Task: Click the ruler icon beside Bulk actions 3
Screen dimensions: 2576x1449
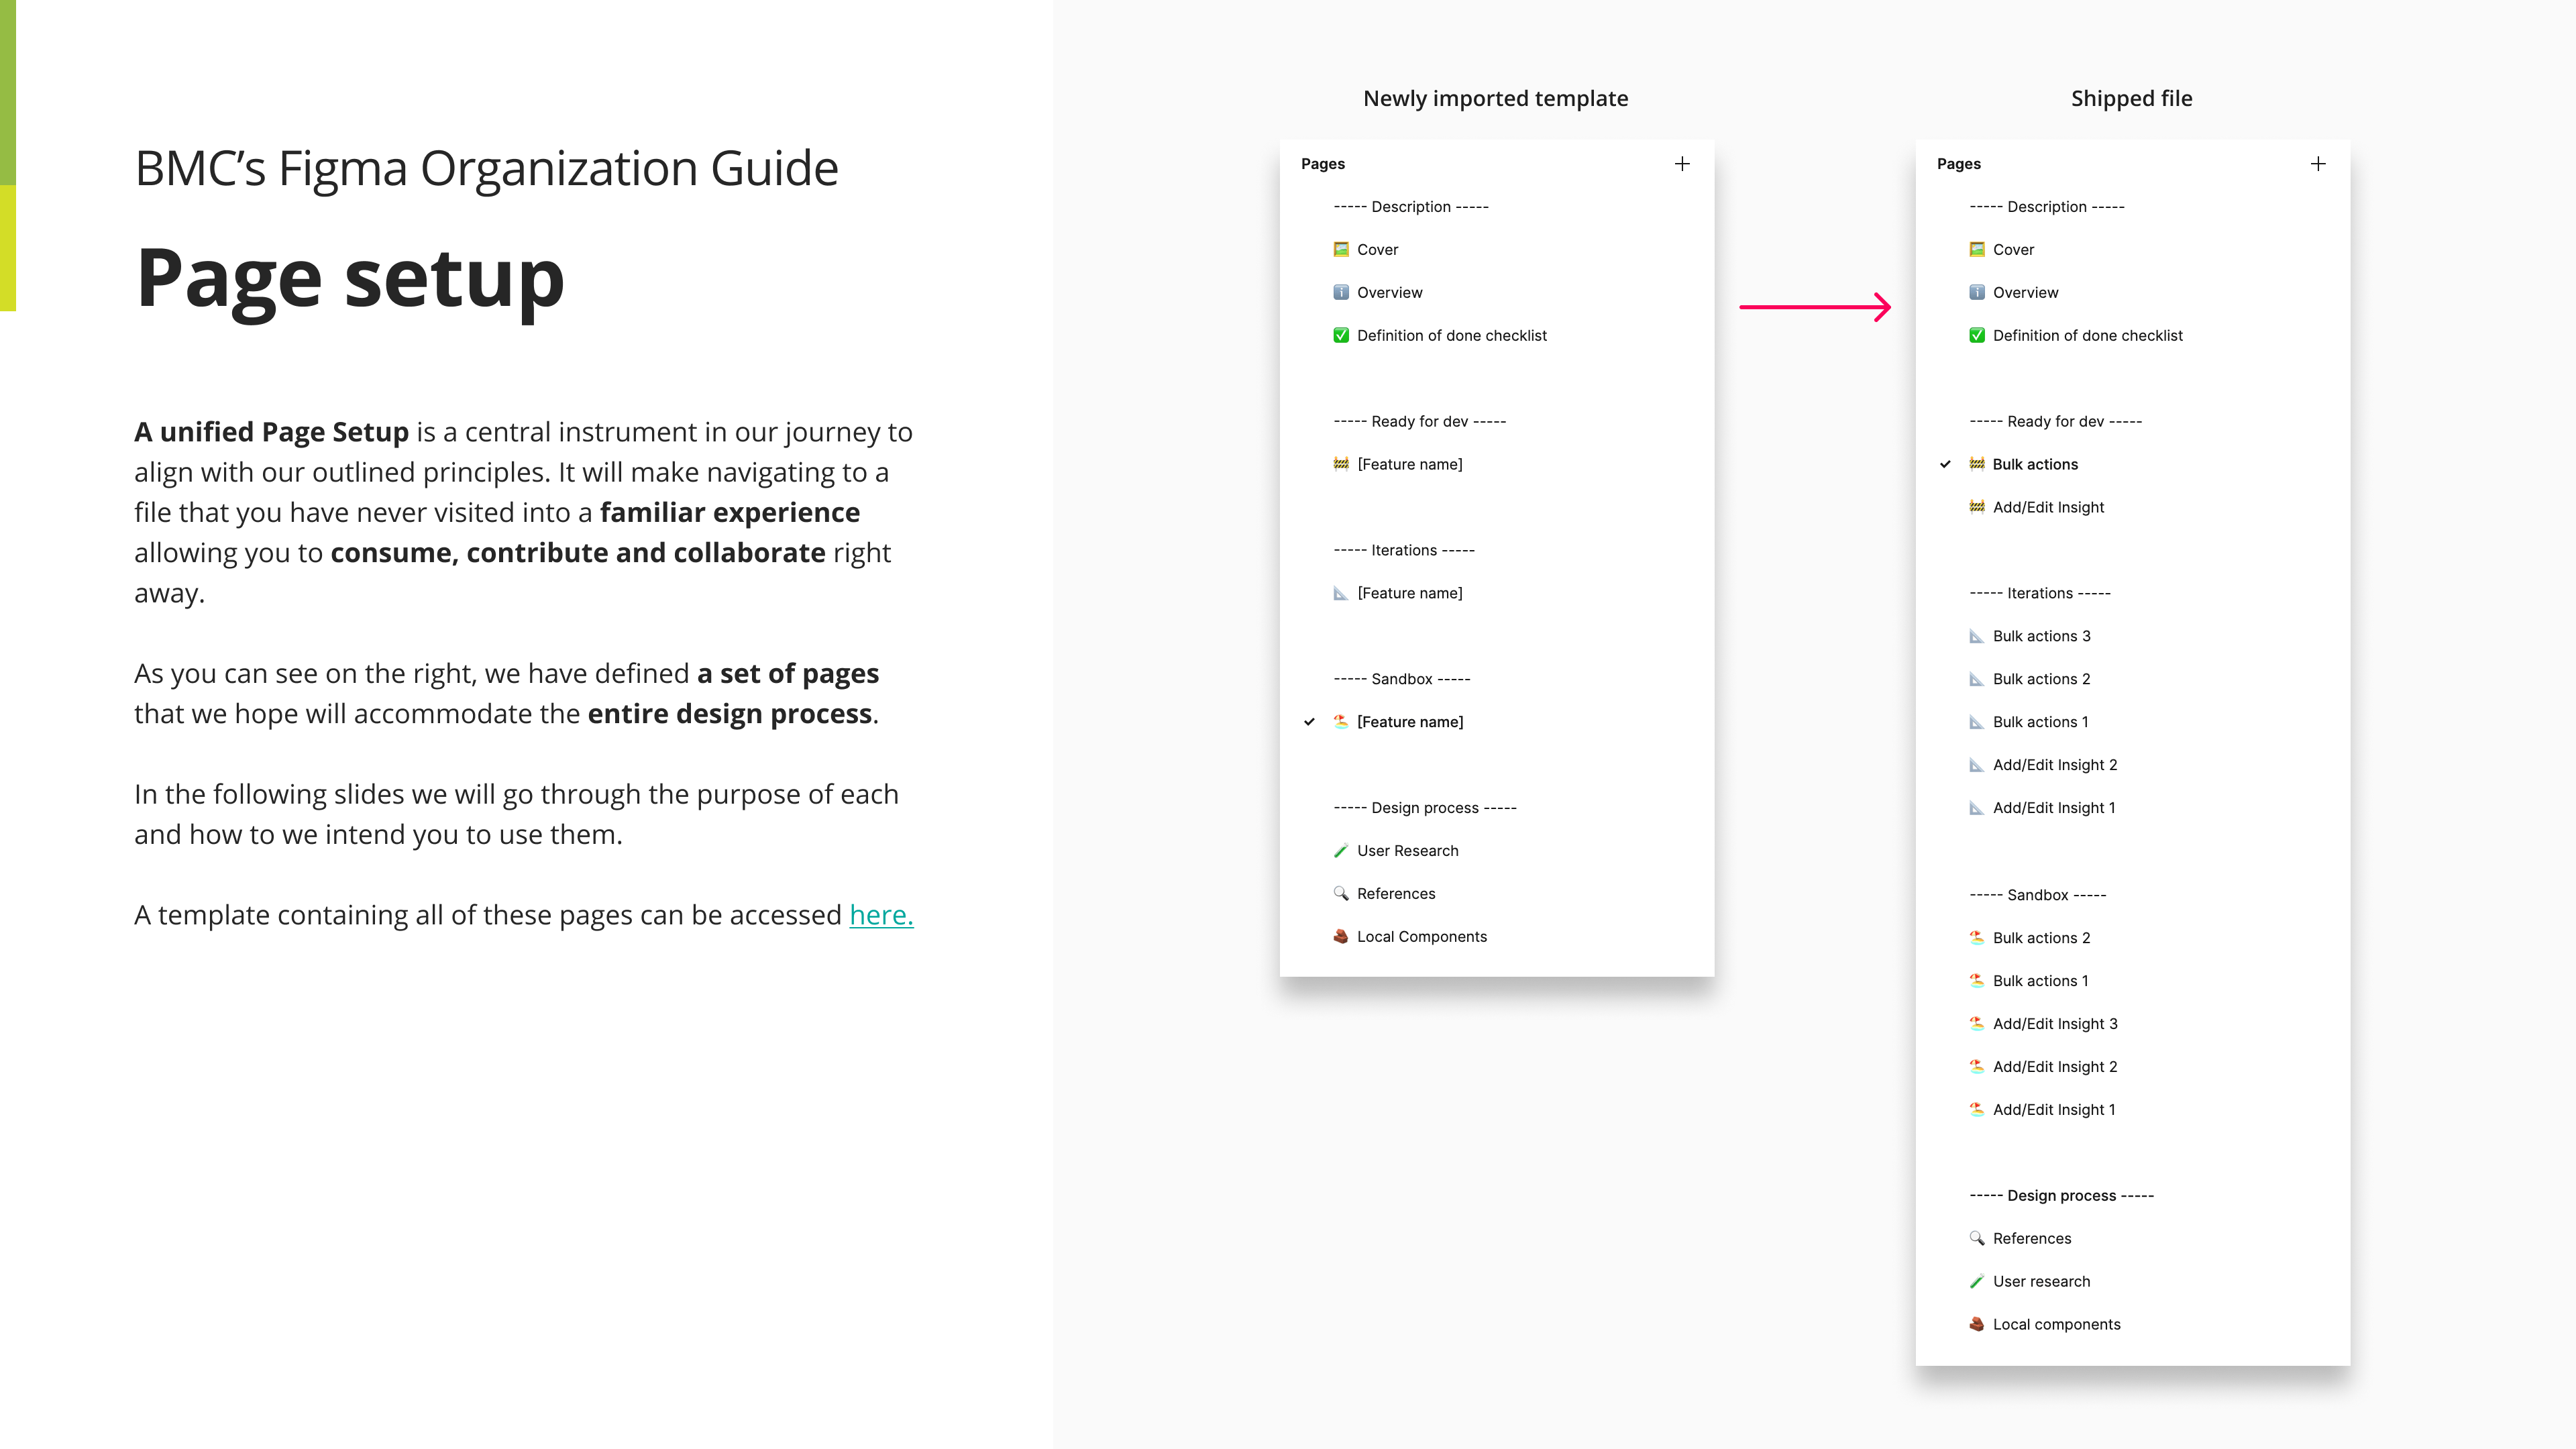Action: 1977,636
